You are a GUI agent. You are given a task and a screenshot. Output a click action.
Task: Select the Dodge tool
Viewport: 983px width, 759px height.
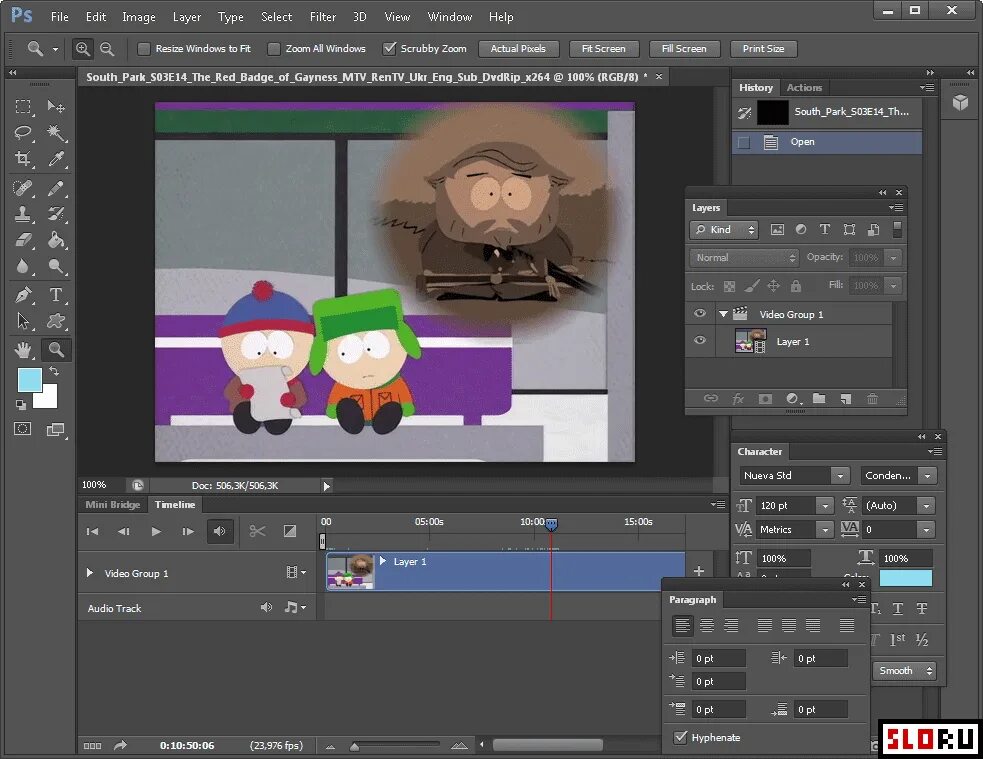pos(56,266)
